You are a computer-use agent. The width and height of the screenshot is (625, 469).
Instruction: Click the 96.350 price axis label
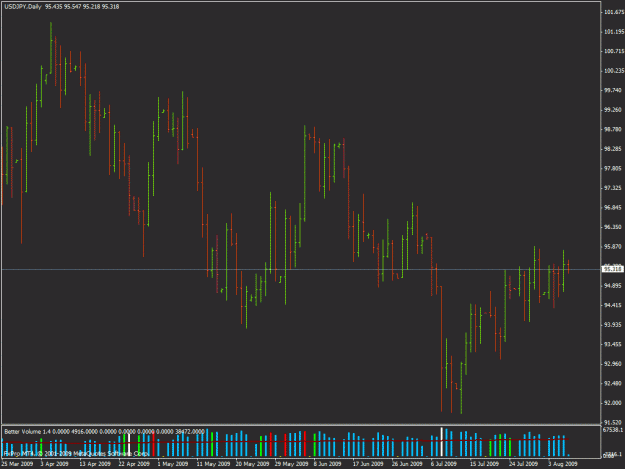pos(613,227)
